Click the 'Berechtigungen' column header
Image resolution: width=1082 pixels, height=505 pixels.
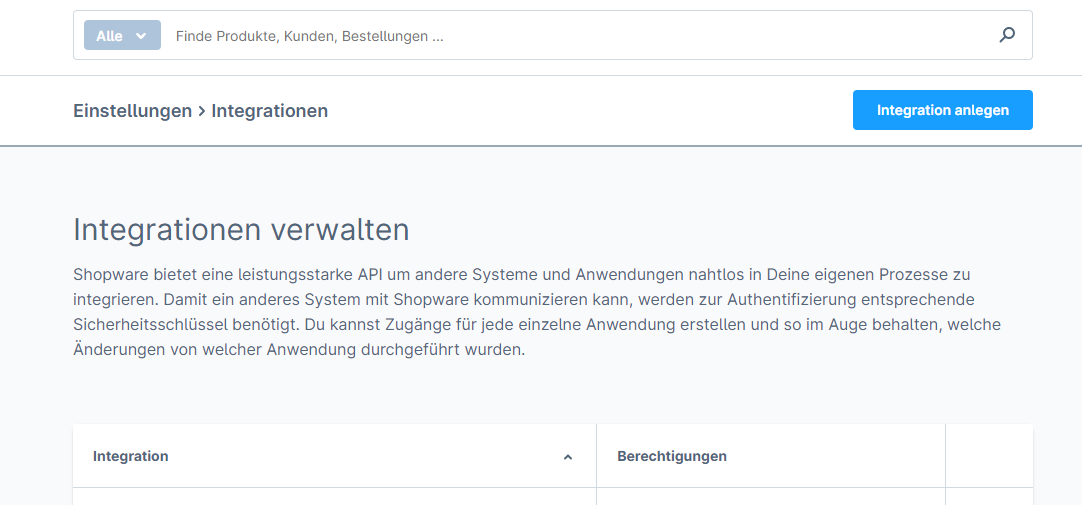[x=672, y=456]
